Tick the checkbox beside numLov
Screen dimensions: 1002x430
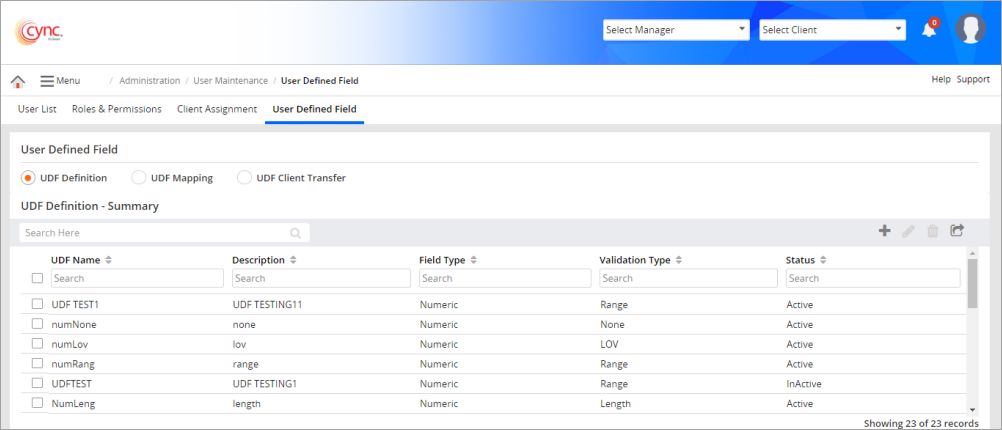pyautogui.click(x=37, y=344)
